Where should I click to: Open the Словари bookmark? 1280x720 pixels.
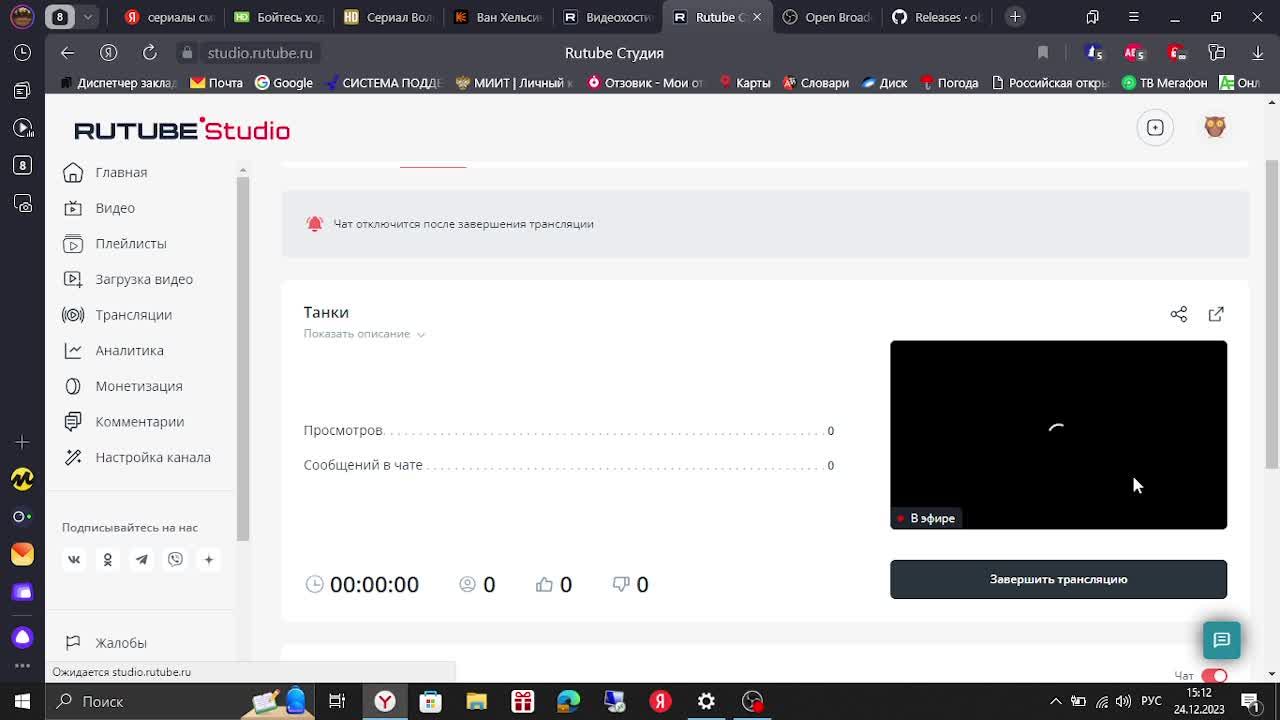(815, 83)
